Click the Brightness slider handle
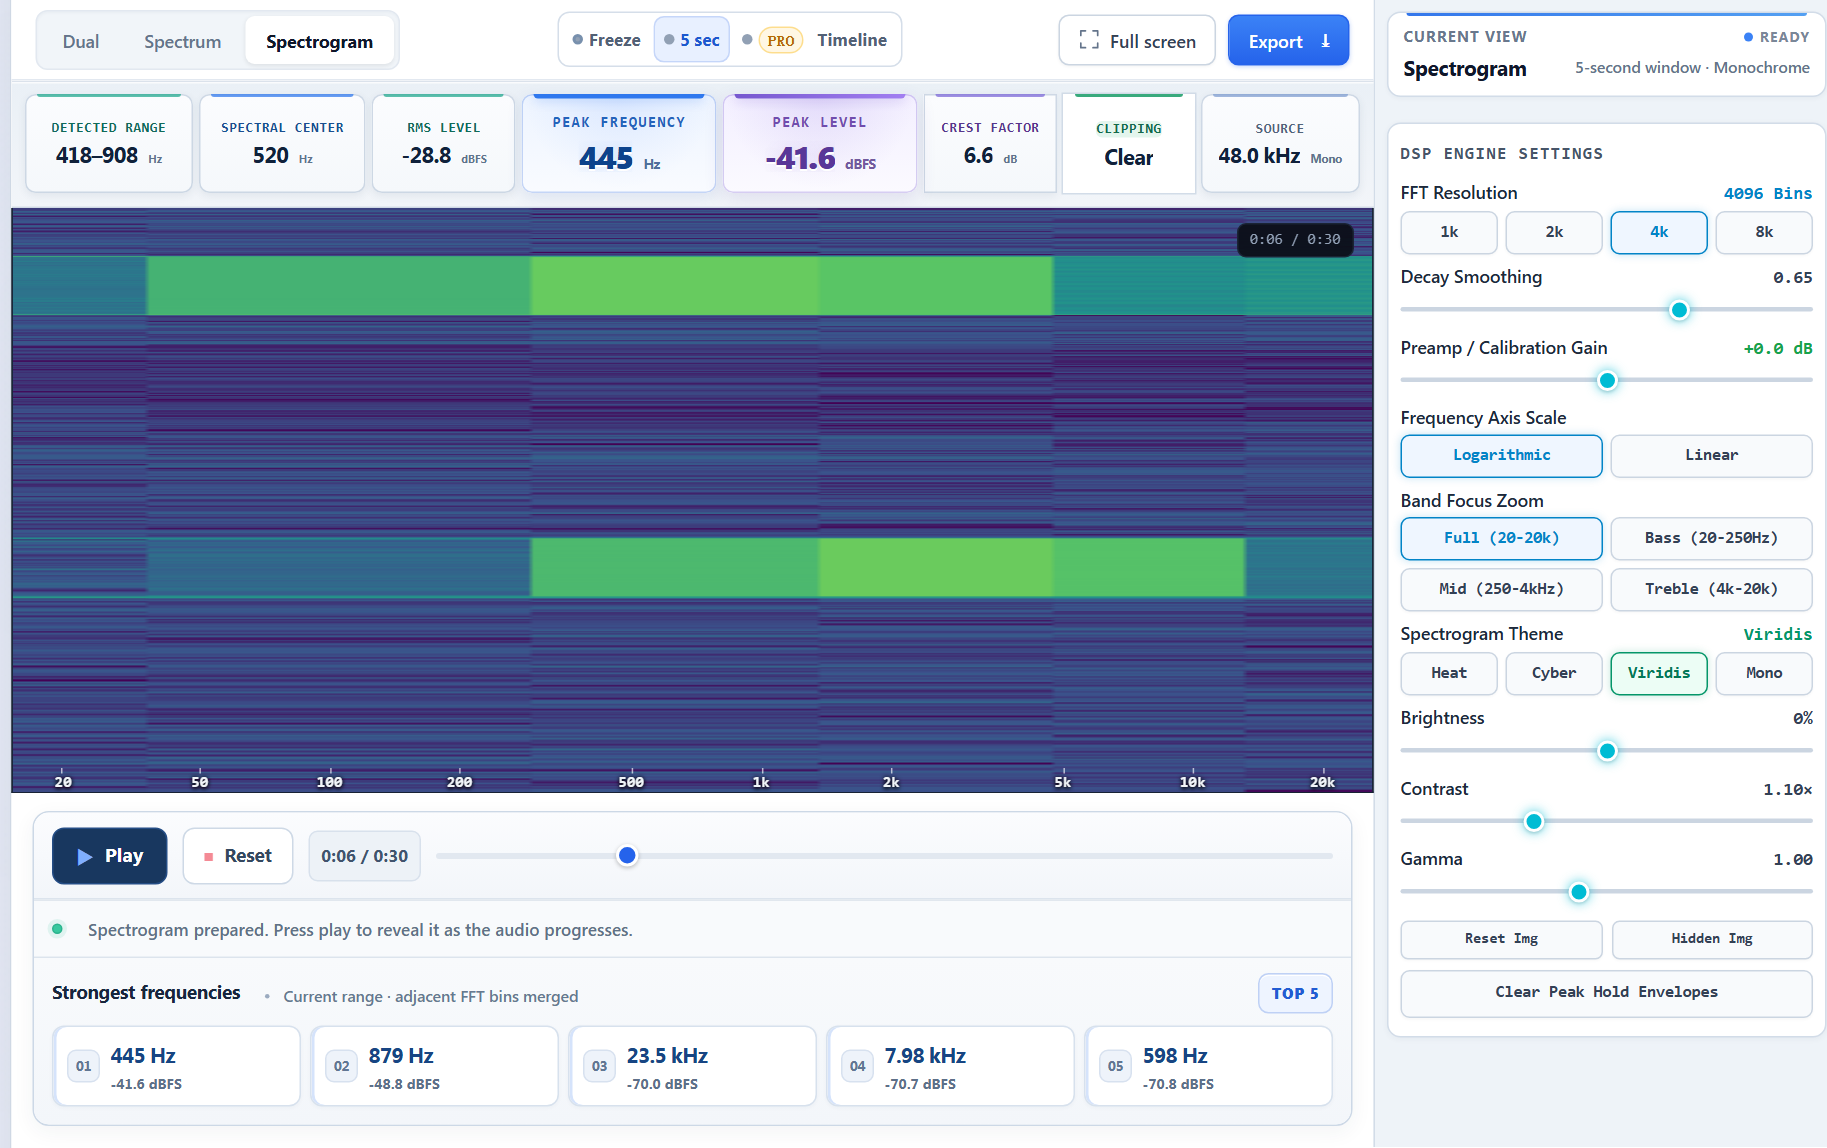The image size is (1827, 1148). tap(1607, 751)
